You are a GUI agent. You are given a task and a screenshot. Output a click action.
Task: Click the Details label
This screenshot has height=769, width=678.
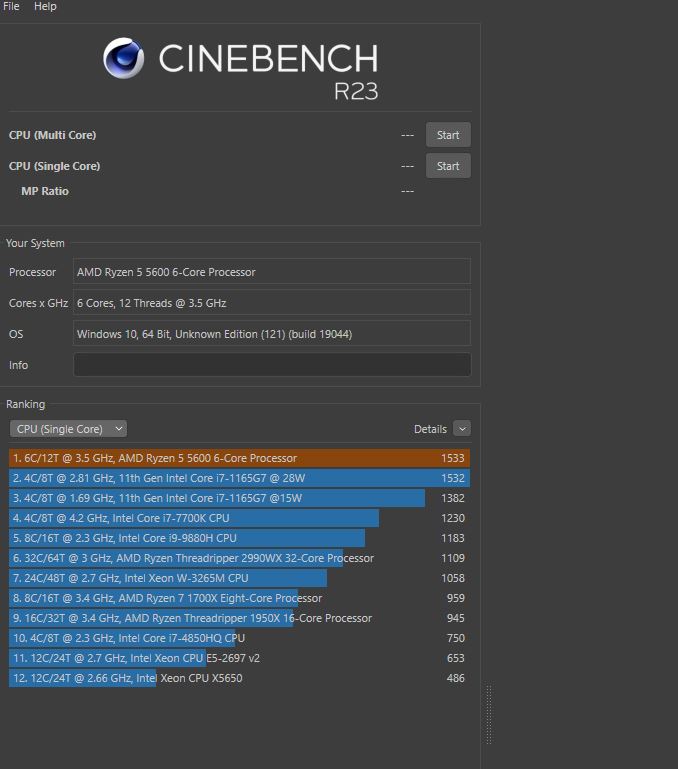point(430,429)
